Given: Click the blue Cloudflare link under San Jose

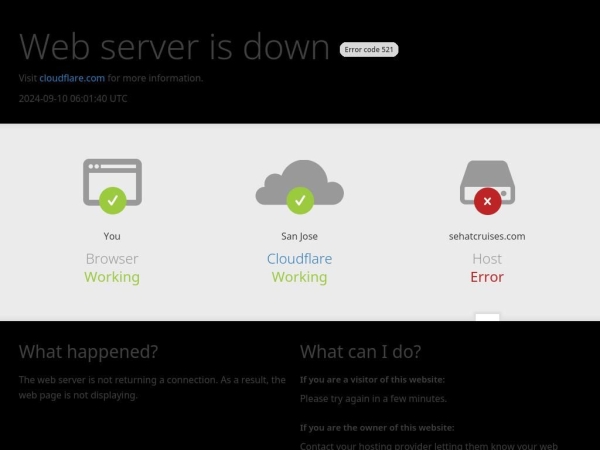Looking at the screenshot, I should pos(300,259).
